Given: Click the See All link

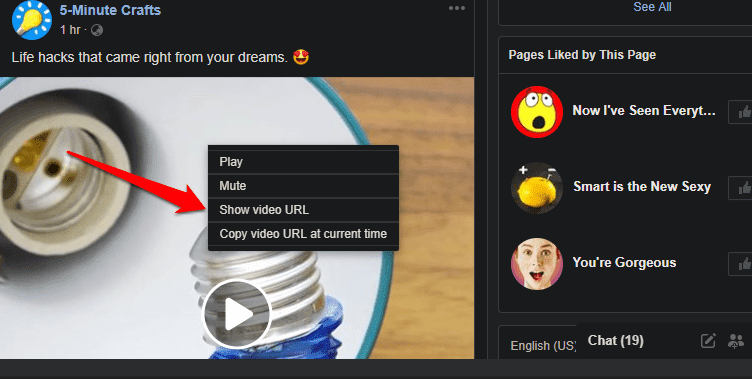Looking at the screenshot, I should (x=652, y=7).
